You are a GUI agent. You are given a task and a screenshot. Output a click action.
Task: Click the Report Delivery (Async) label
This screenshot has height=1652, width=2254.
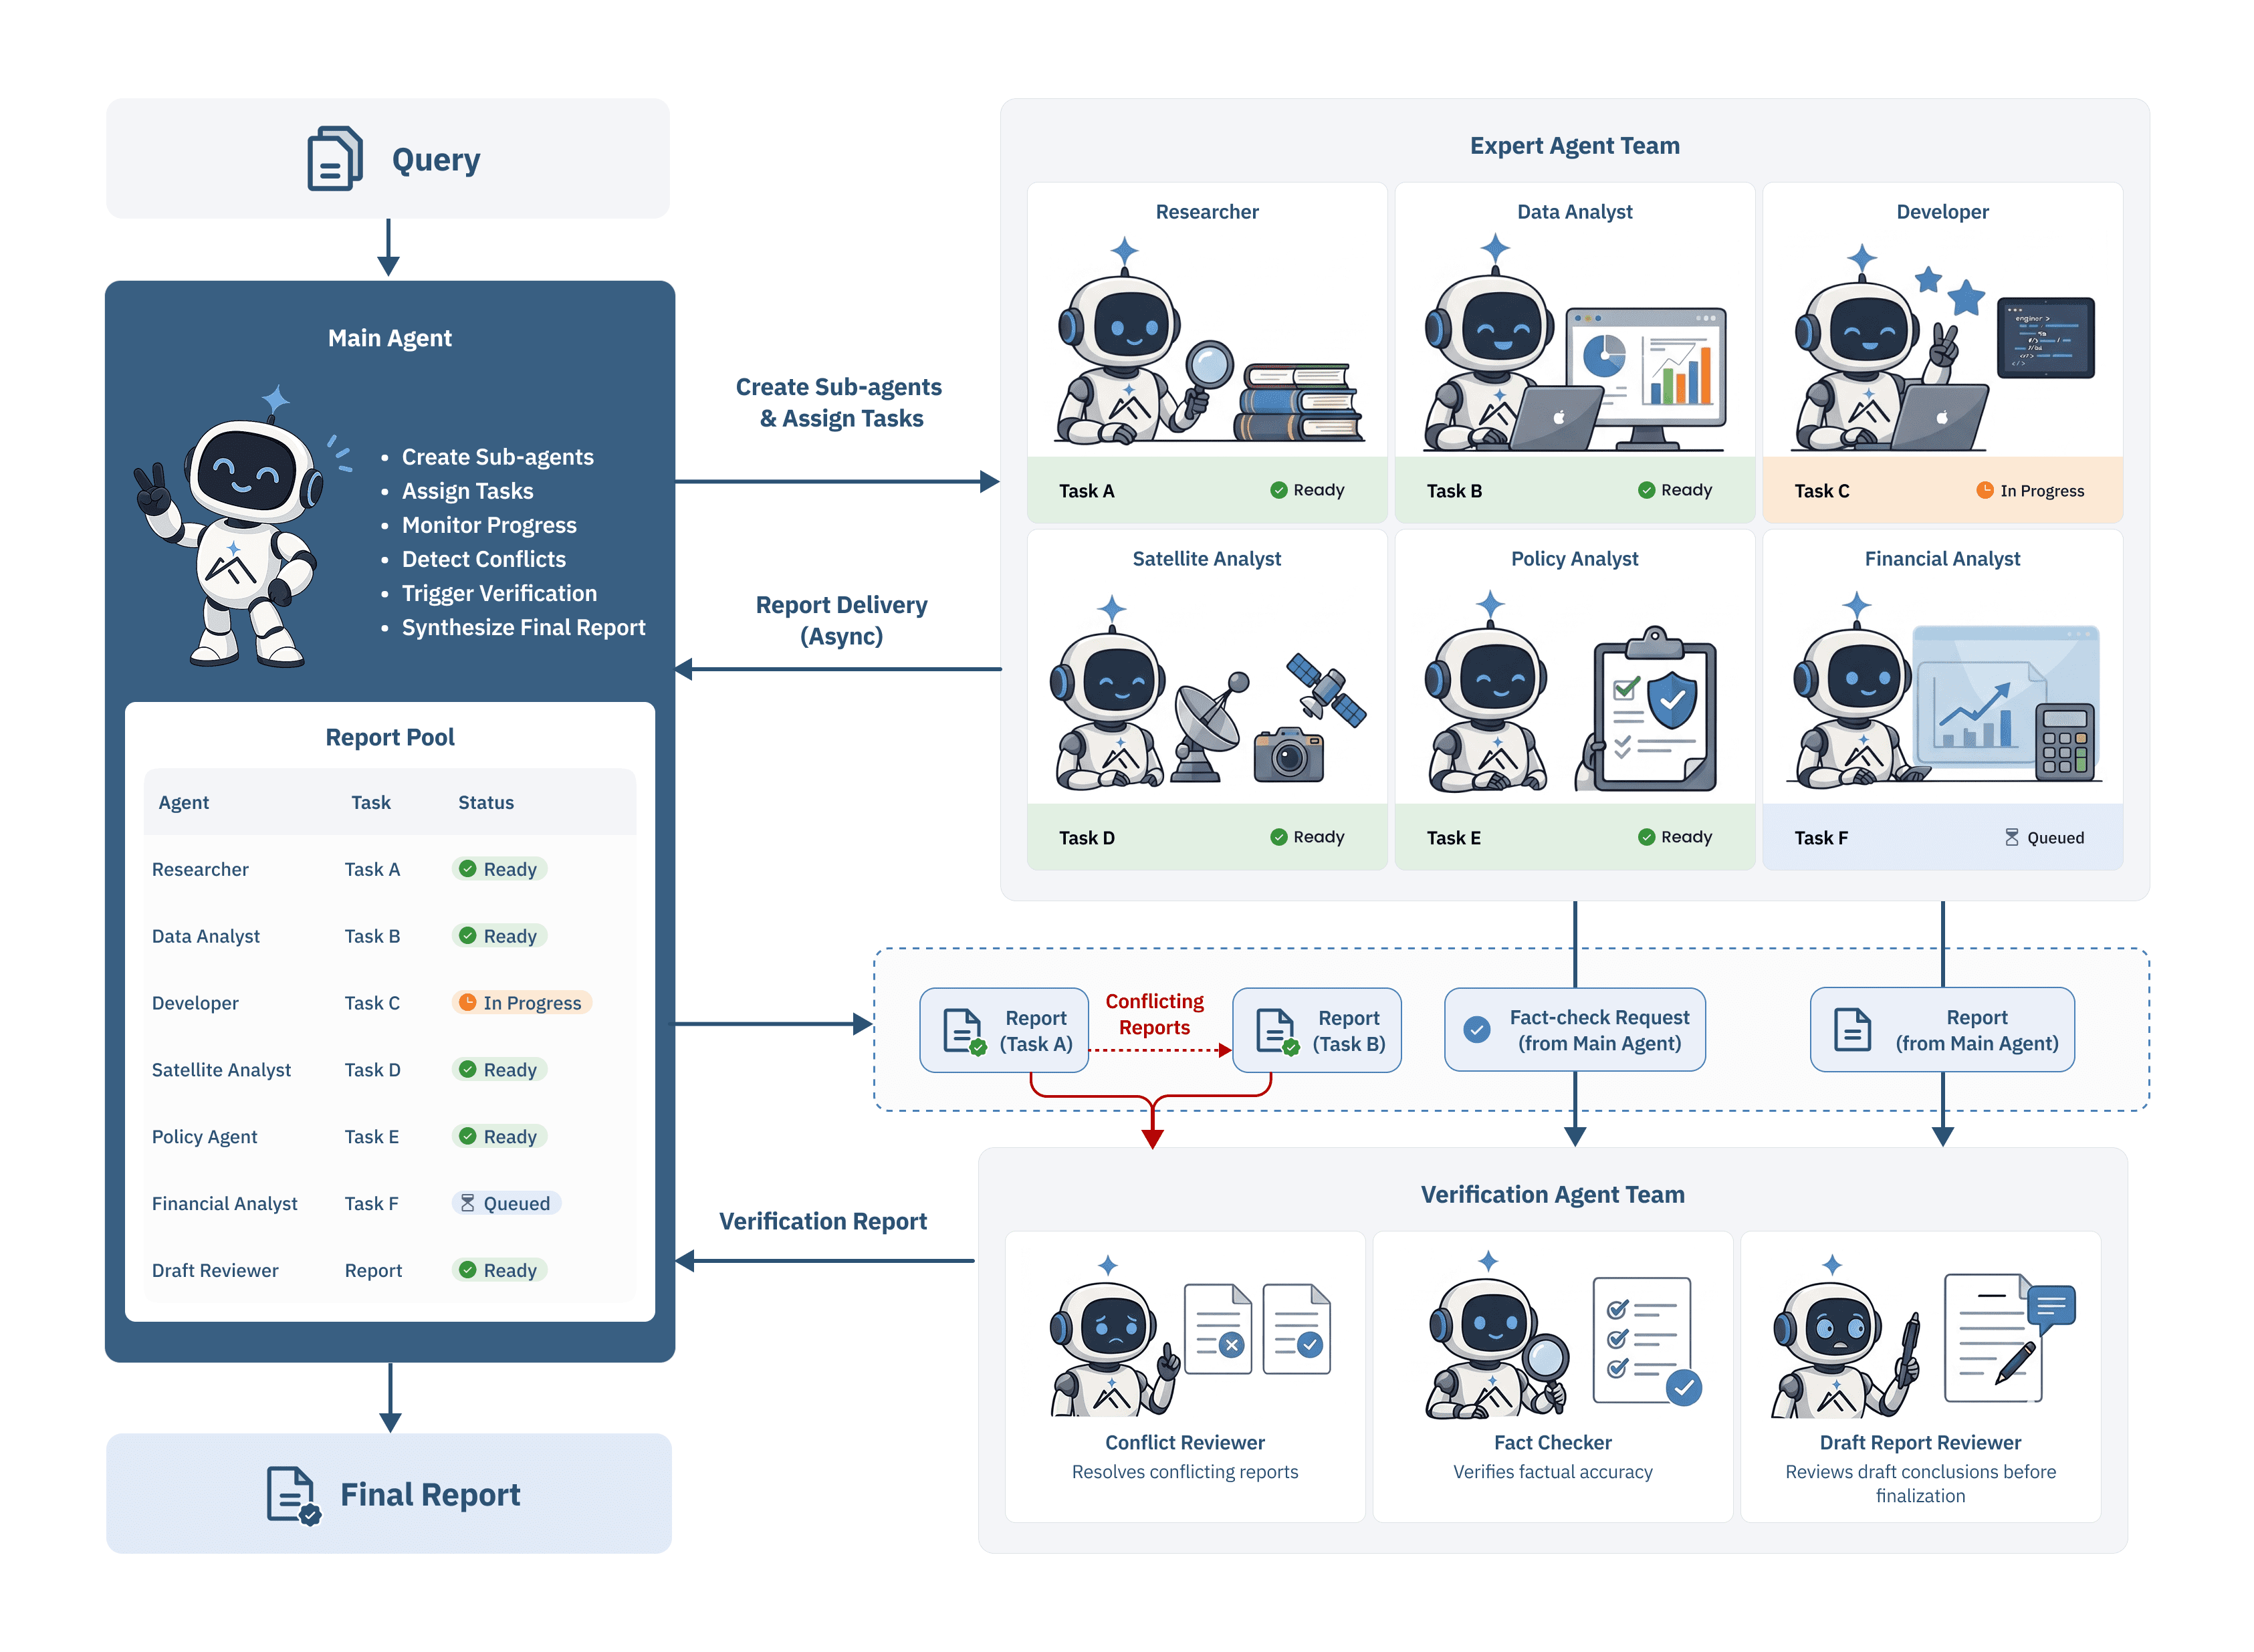841,620
